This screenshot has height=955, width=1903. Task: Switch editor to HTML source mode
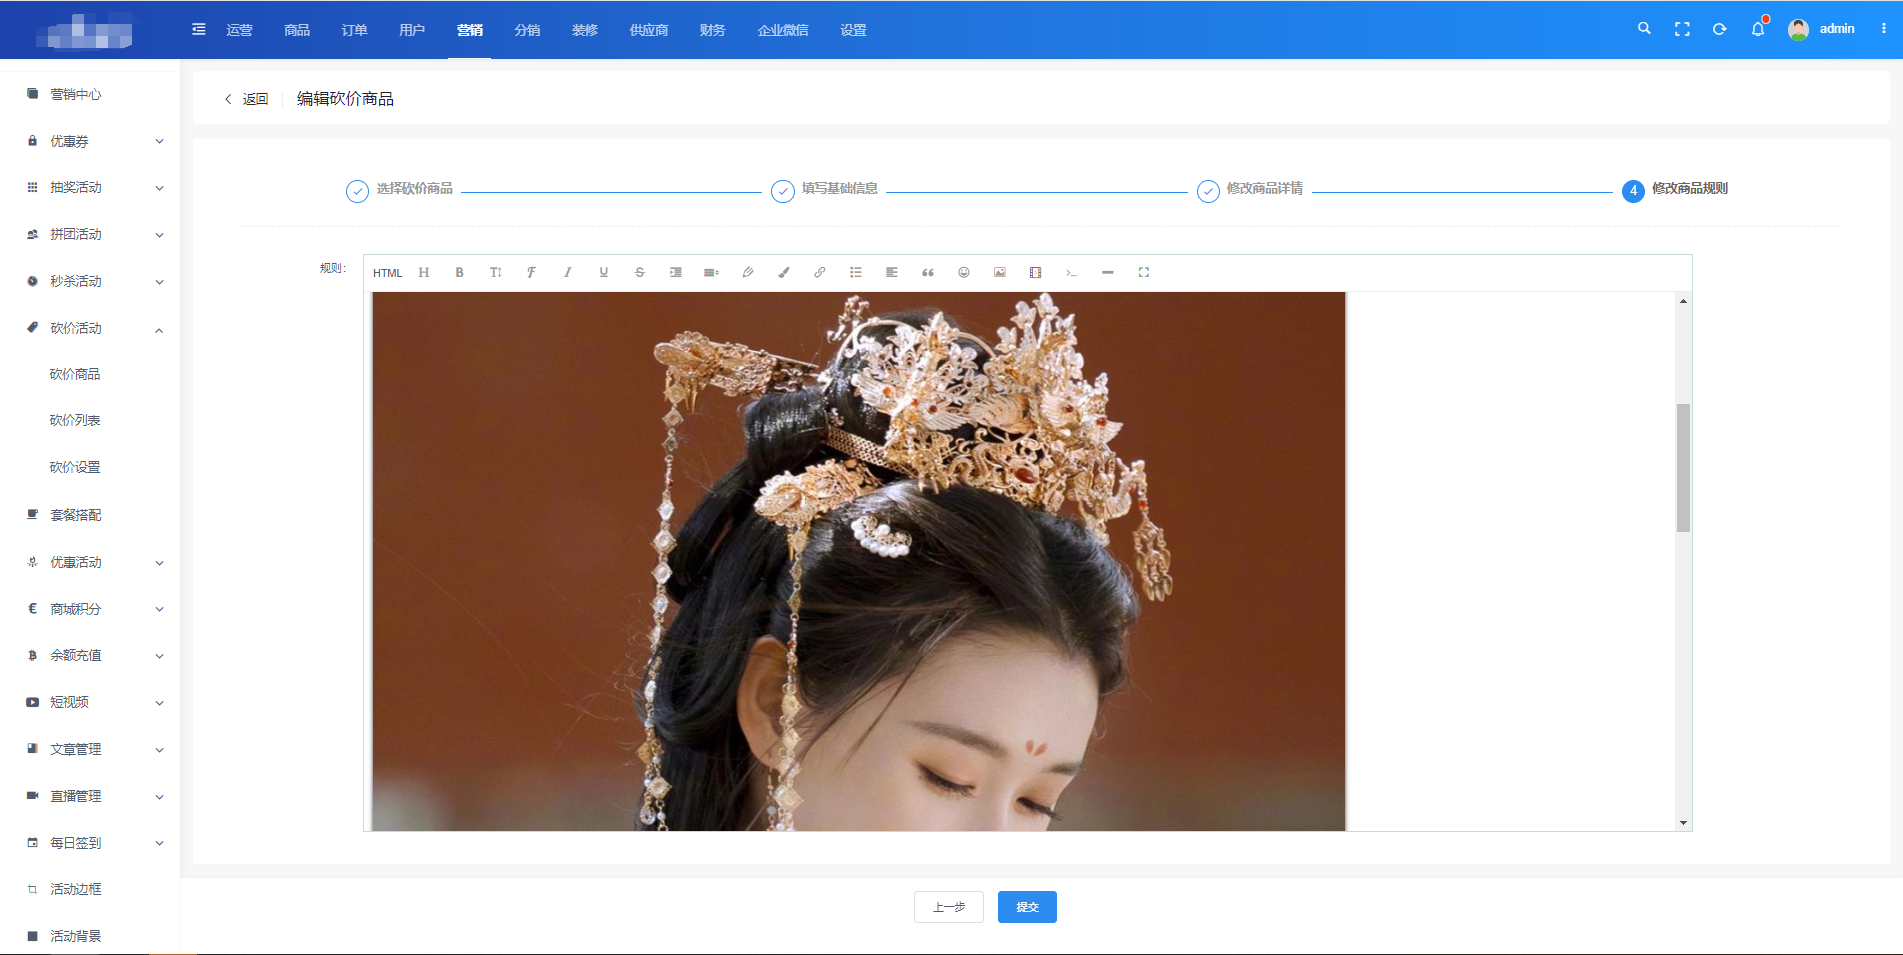tap(387, 273)
